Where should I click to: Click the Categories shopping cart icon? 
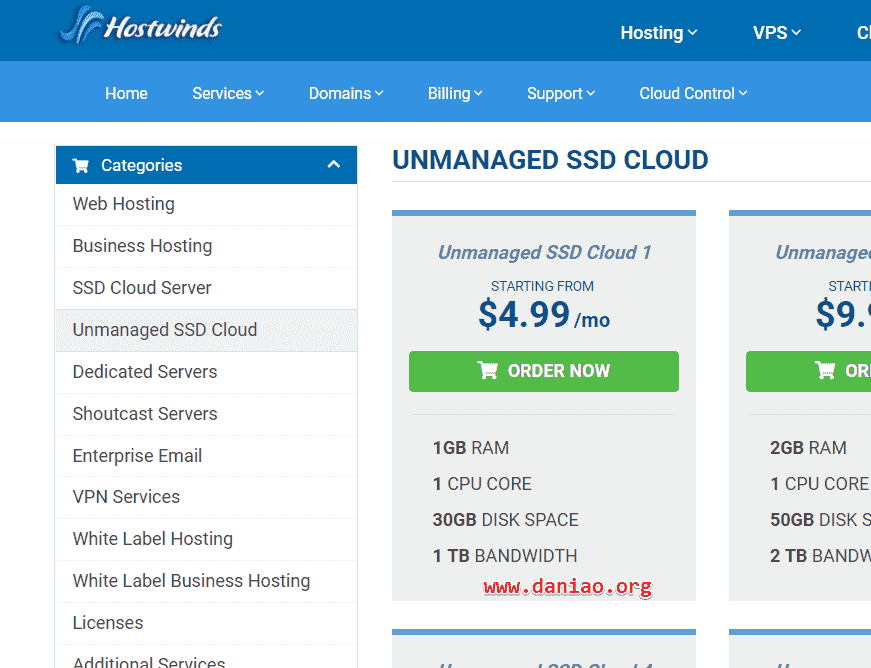(x=81, y=165)
